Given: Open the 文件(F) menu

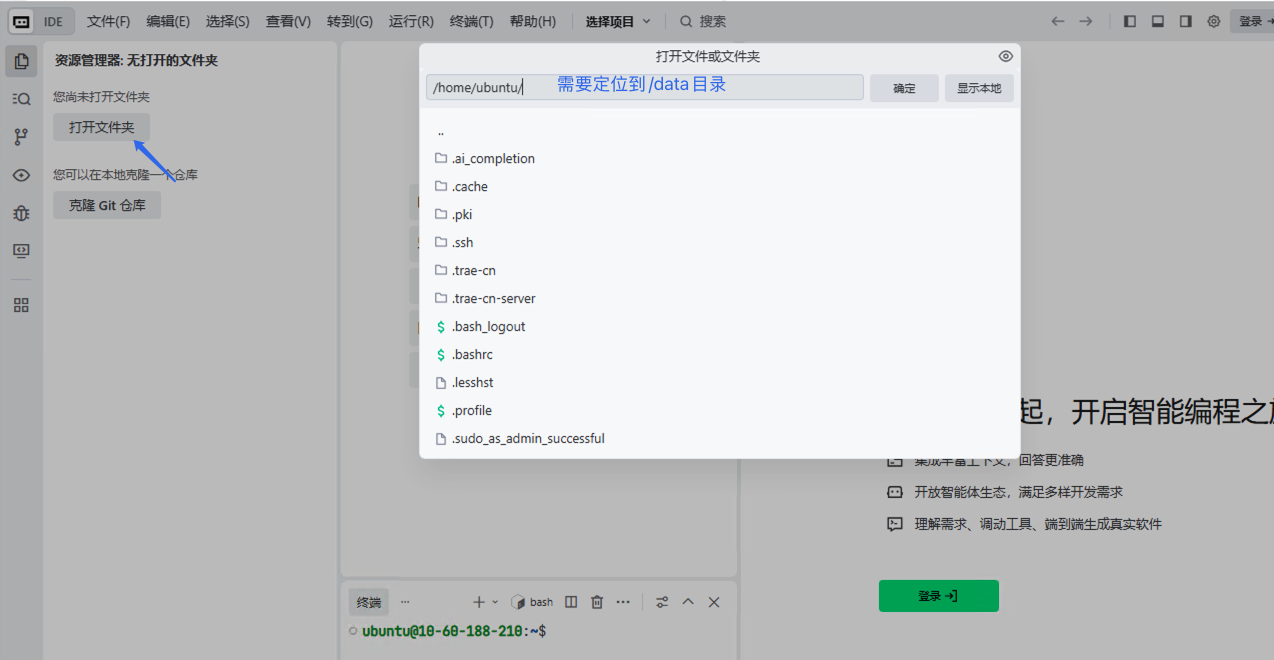Looking at the screenshot, I should point(108,21).
